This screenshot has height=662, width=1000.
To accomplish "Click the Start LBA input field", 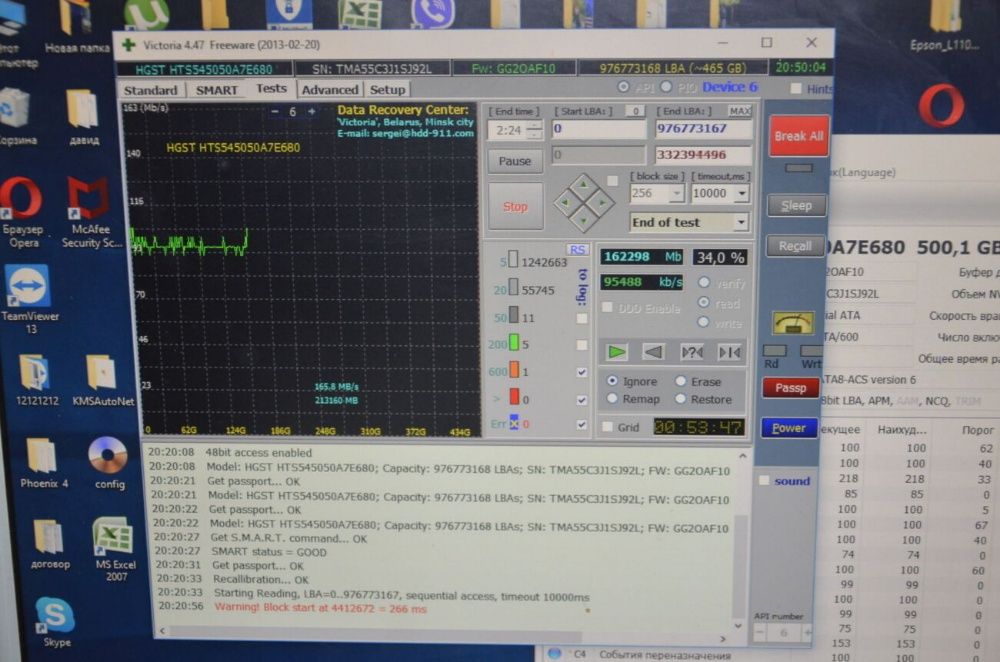I will [599, 129].
